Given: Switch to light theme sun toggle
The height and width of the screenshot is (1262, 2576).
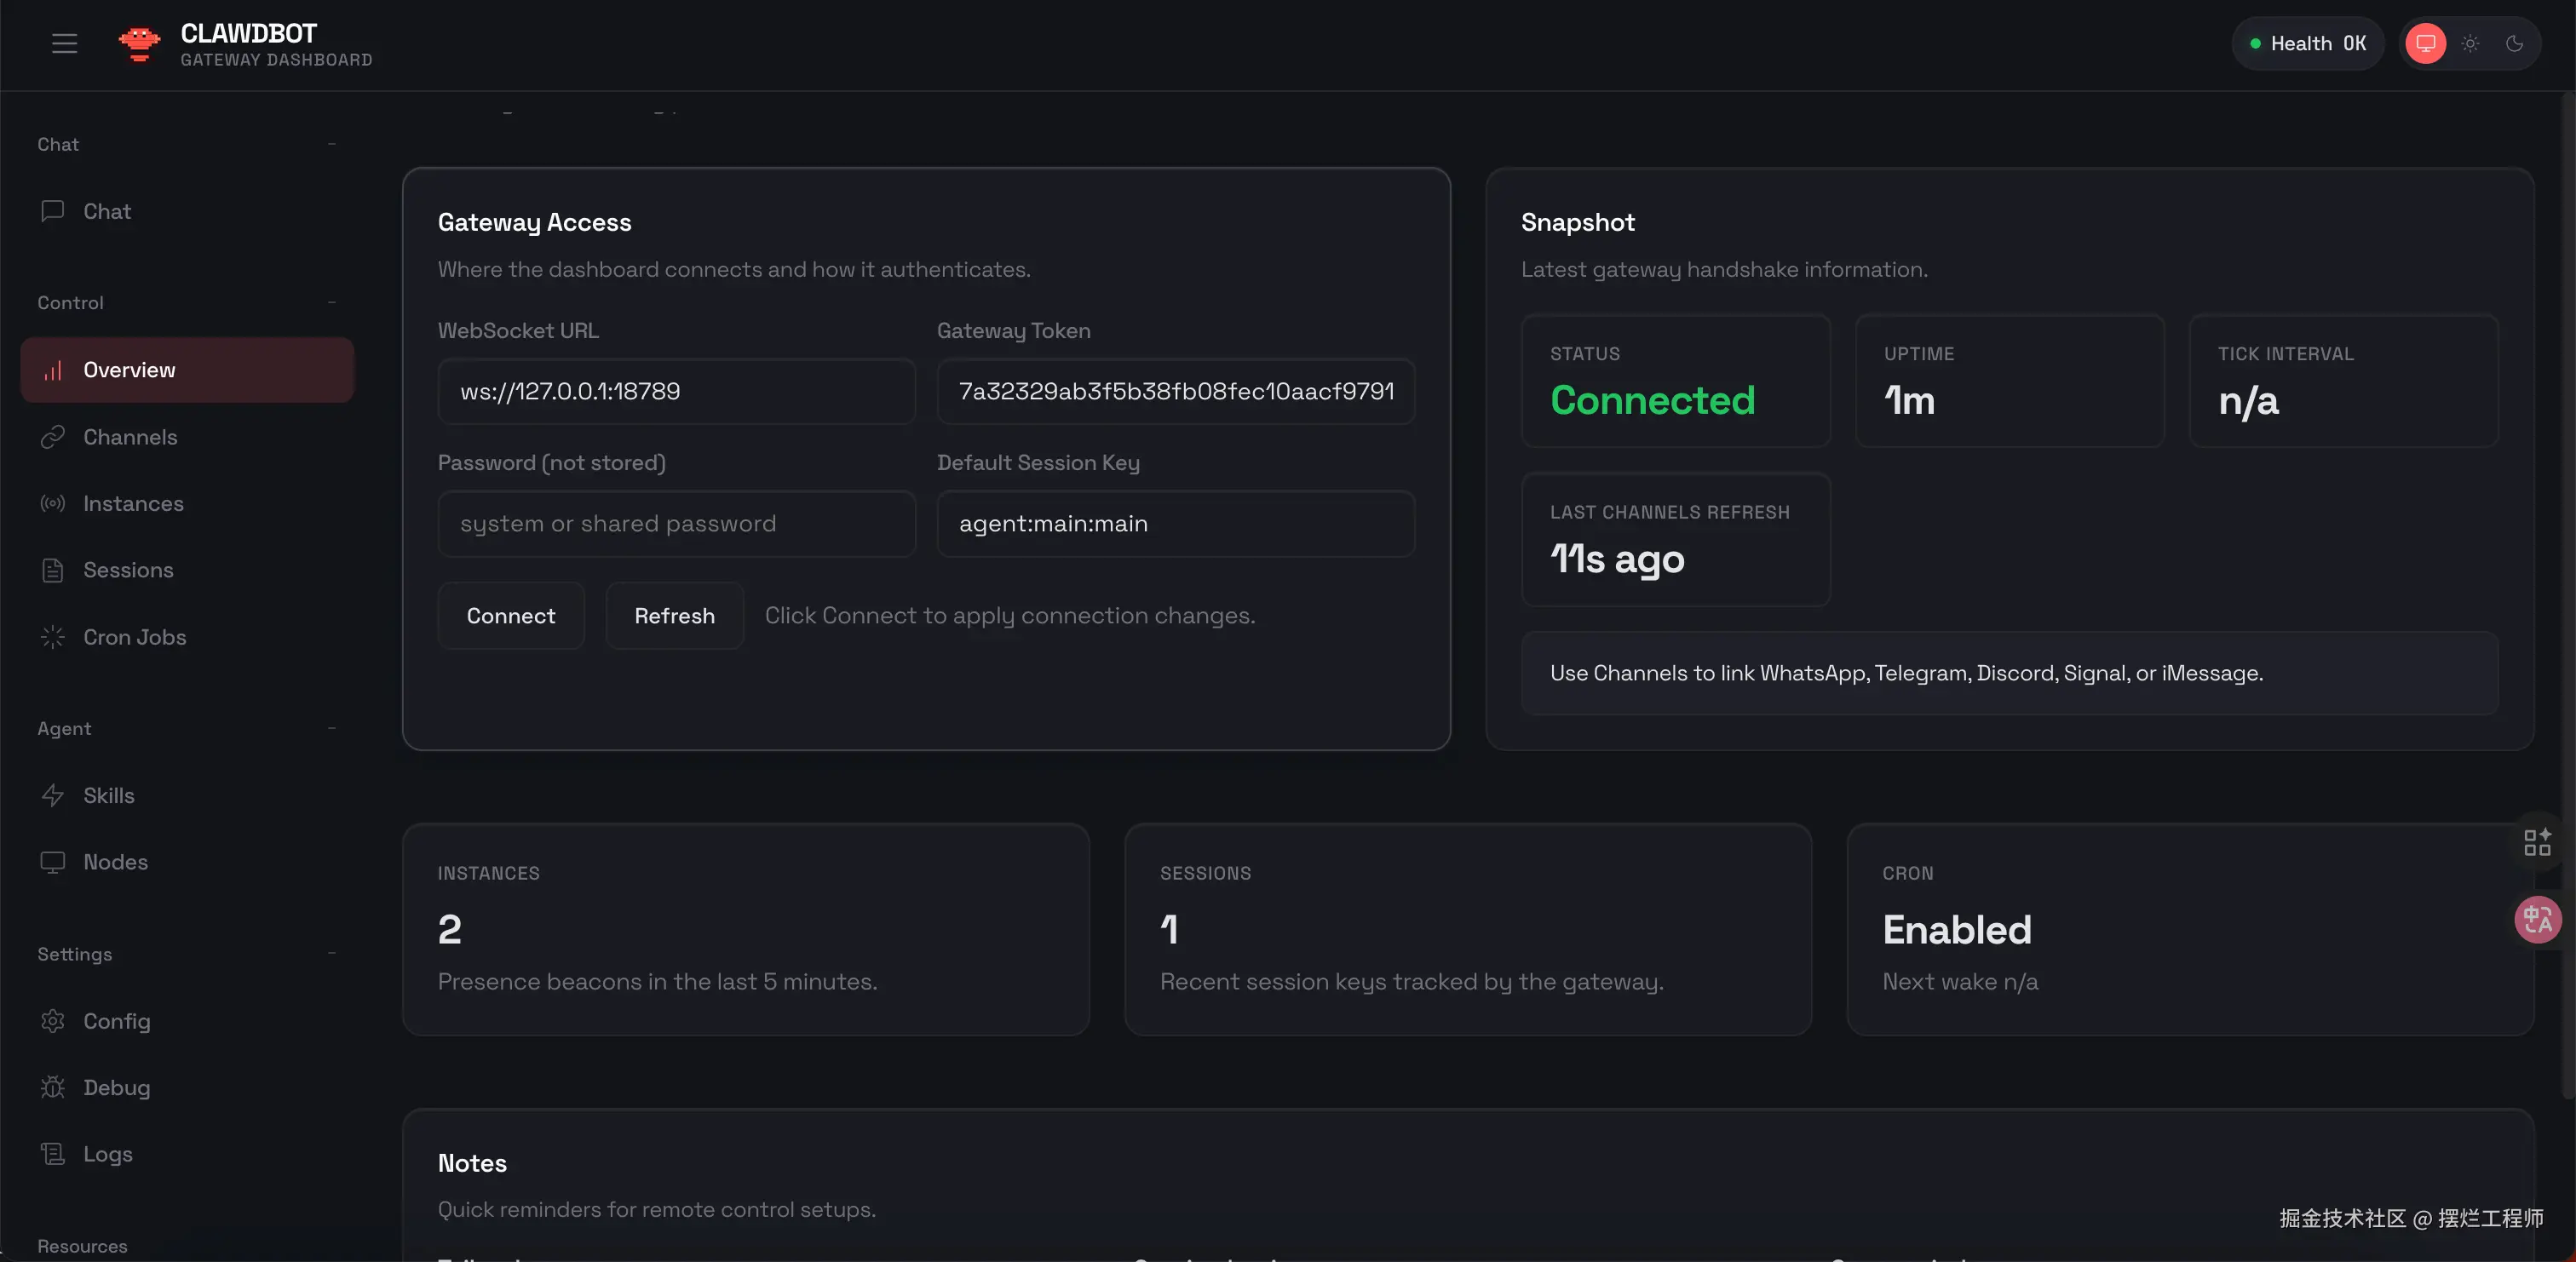Looking at the screenshot, I should click(2470, 43).
